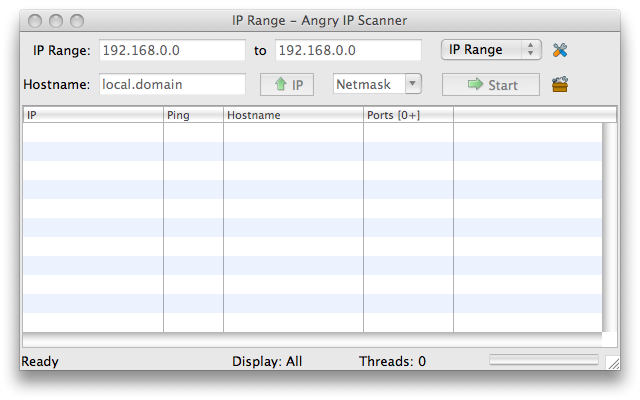640x400 pixels.
Task: Start the scan with Start button
Action: point(491,84)
